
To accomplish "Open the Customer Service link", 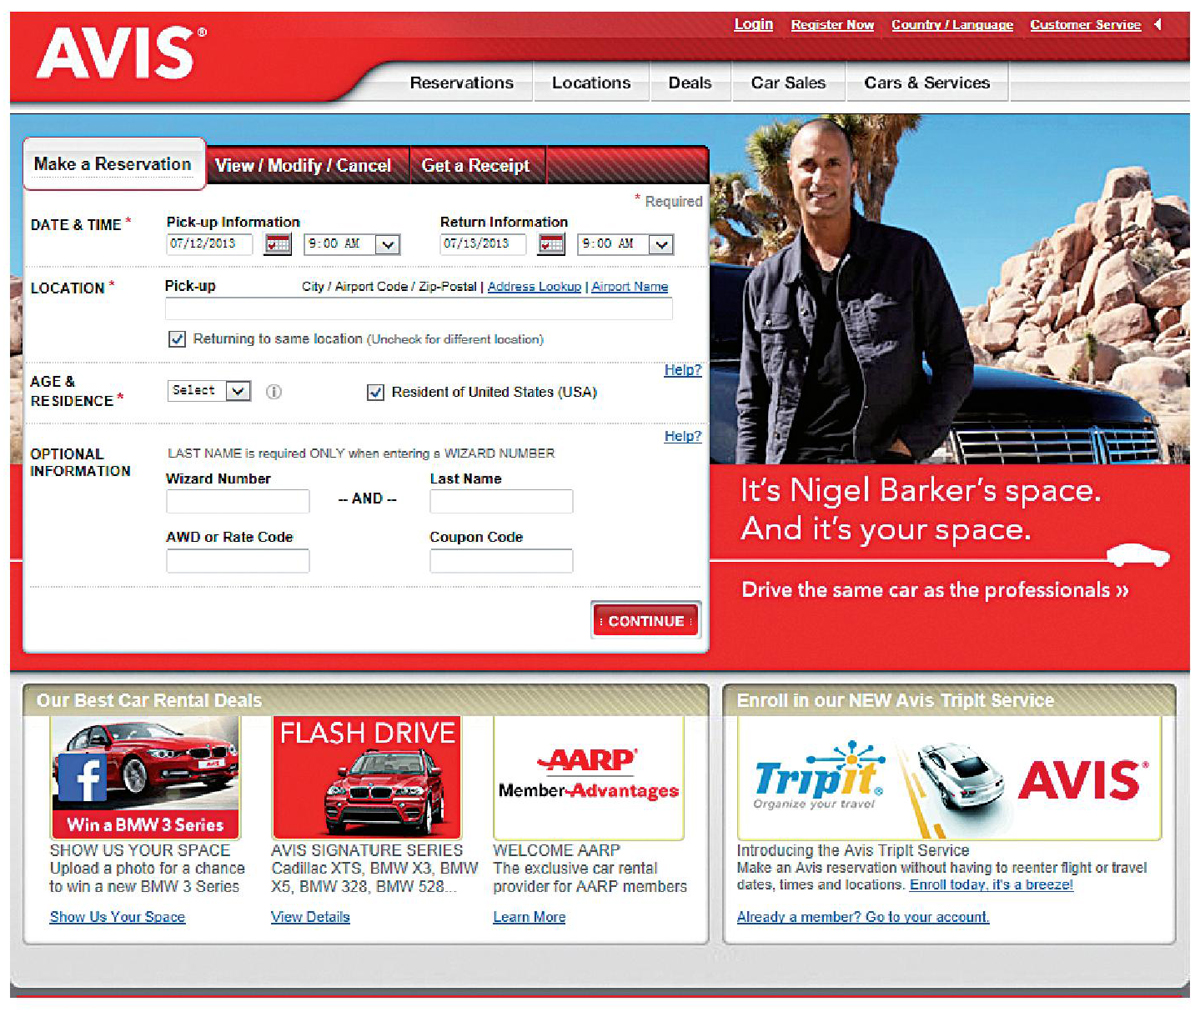I will pos(1086,25).
